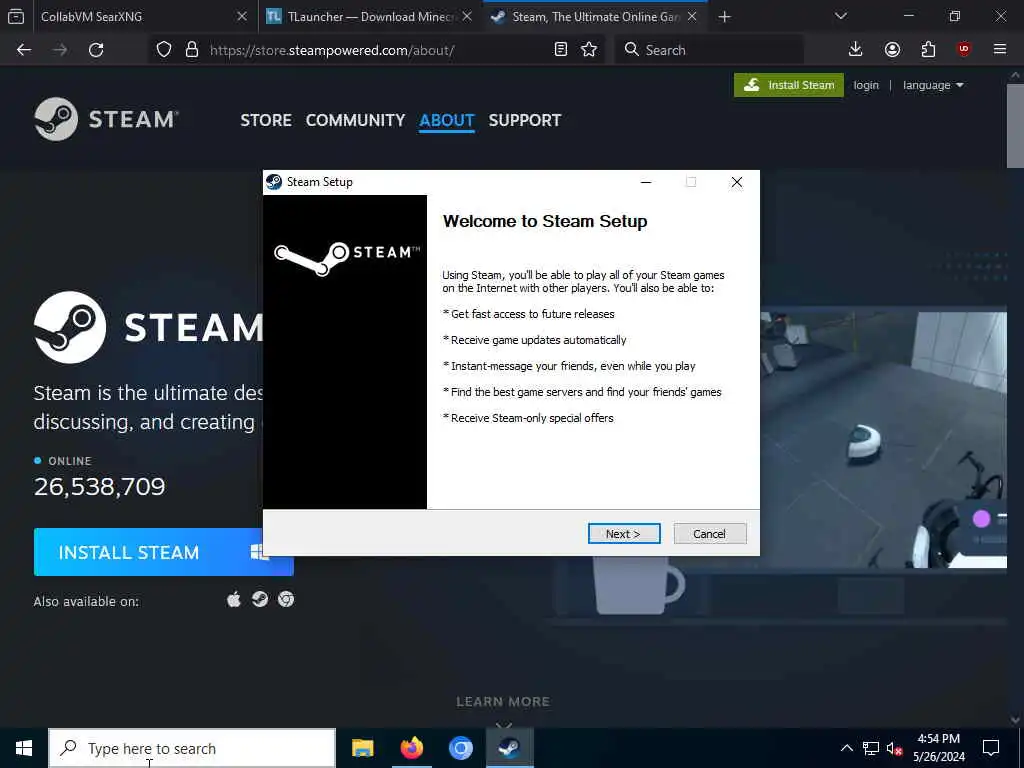Close the Steam browser tab

tap(692, 17)
